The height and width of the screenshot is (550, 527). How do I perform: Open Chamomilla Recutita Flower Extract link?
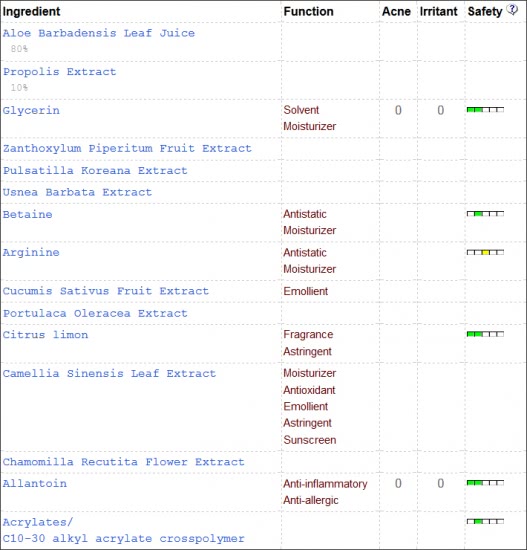[x=124, y=462]
